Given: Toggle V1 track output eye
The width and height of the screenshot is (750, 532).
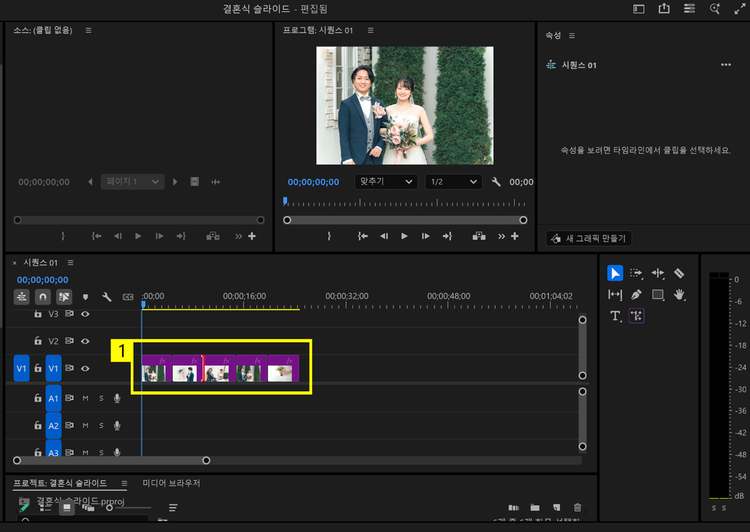Looking at the screenshot, I should point(85,368).
